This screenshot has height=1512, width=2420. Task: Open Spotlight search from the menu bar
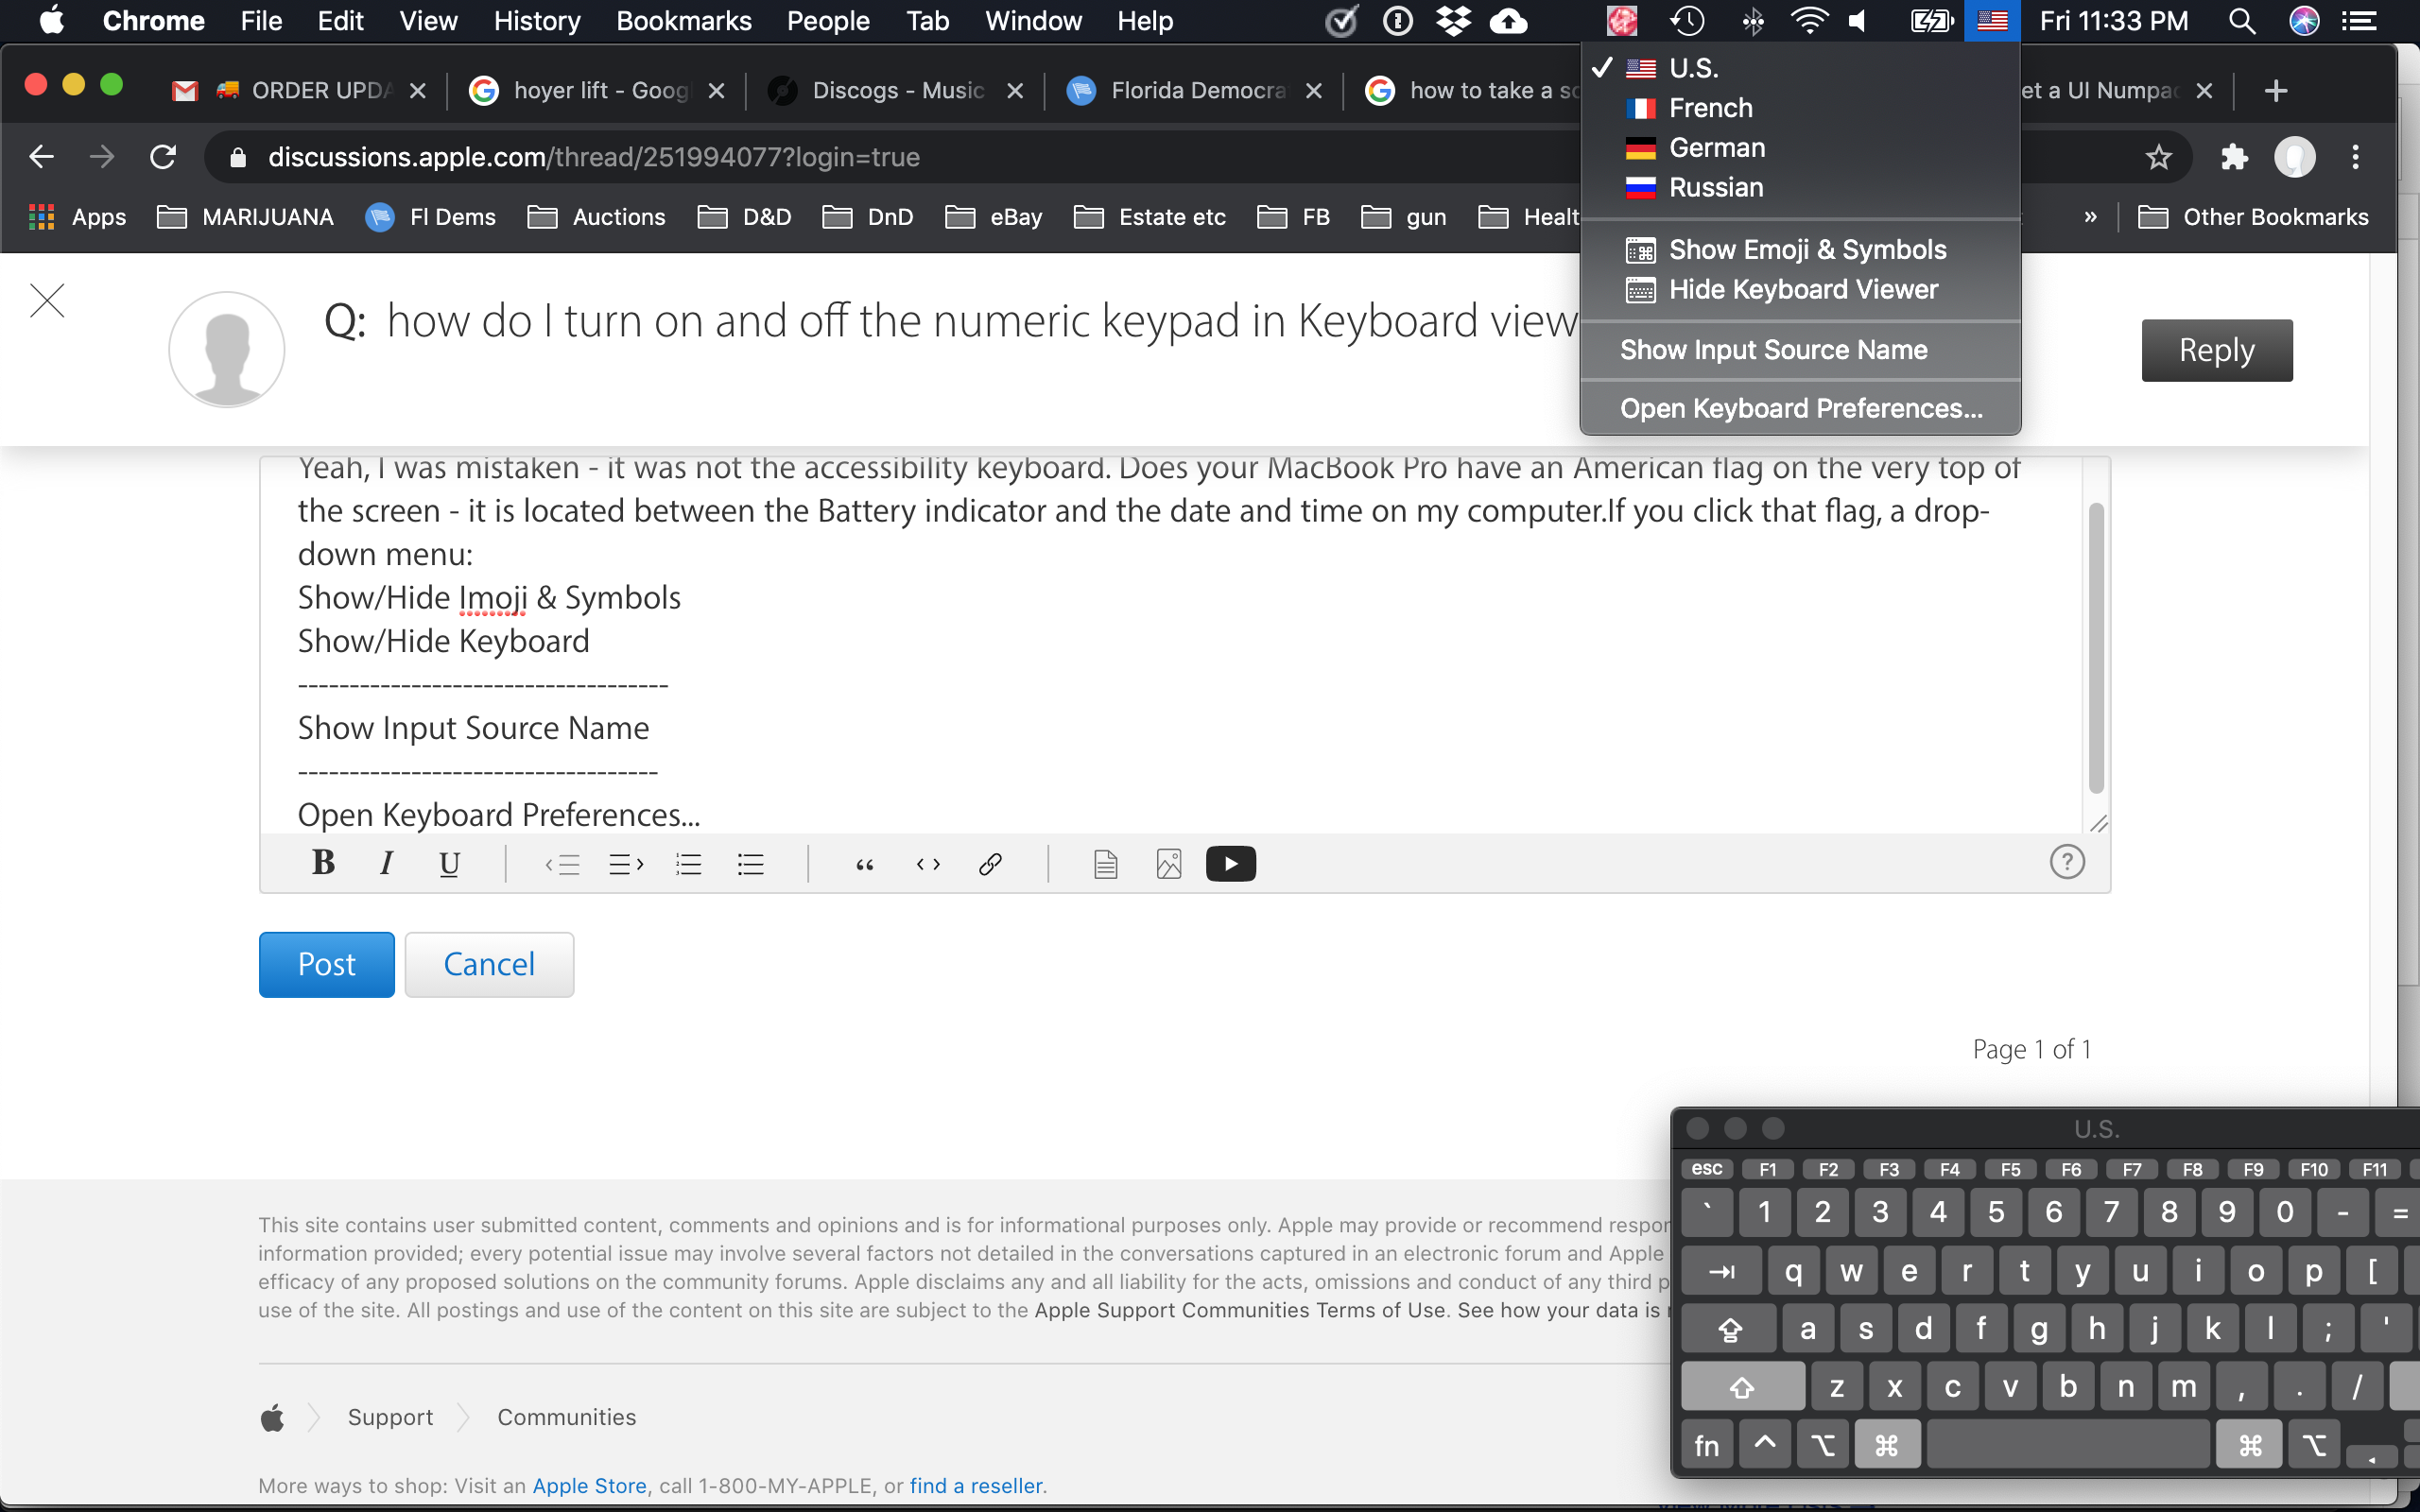click(2242, 20)
